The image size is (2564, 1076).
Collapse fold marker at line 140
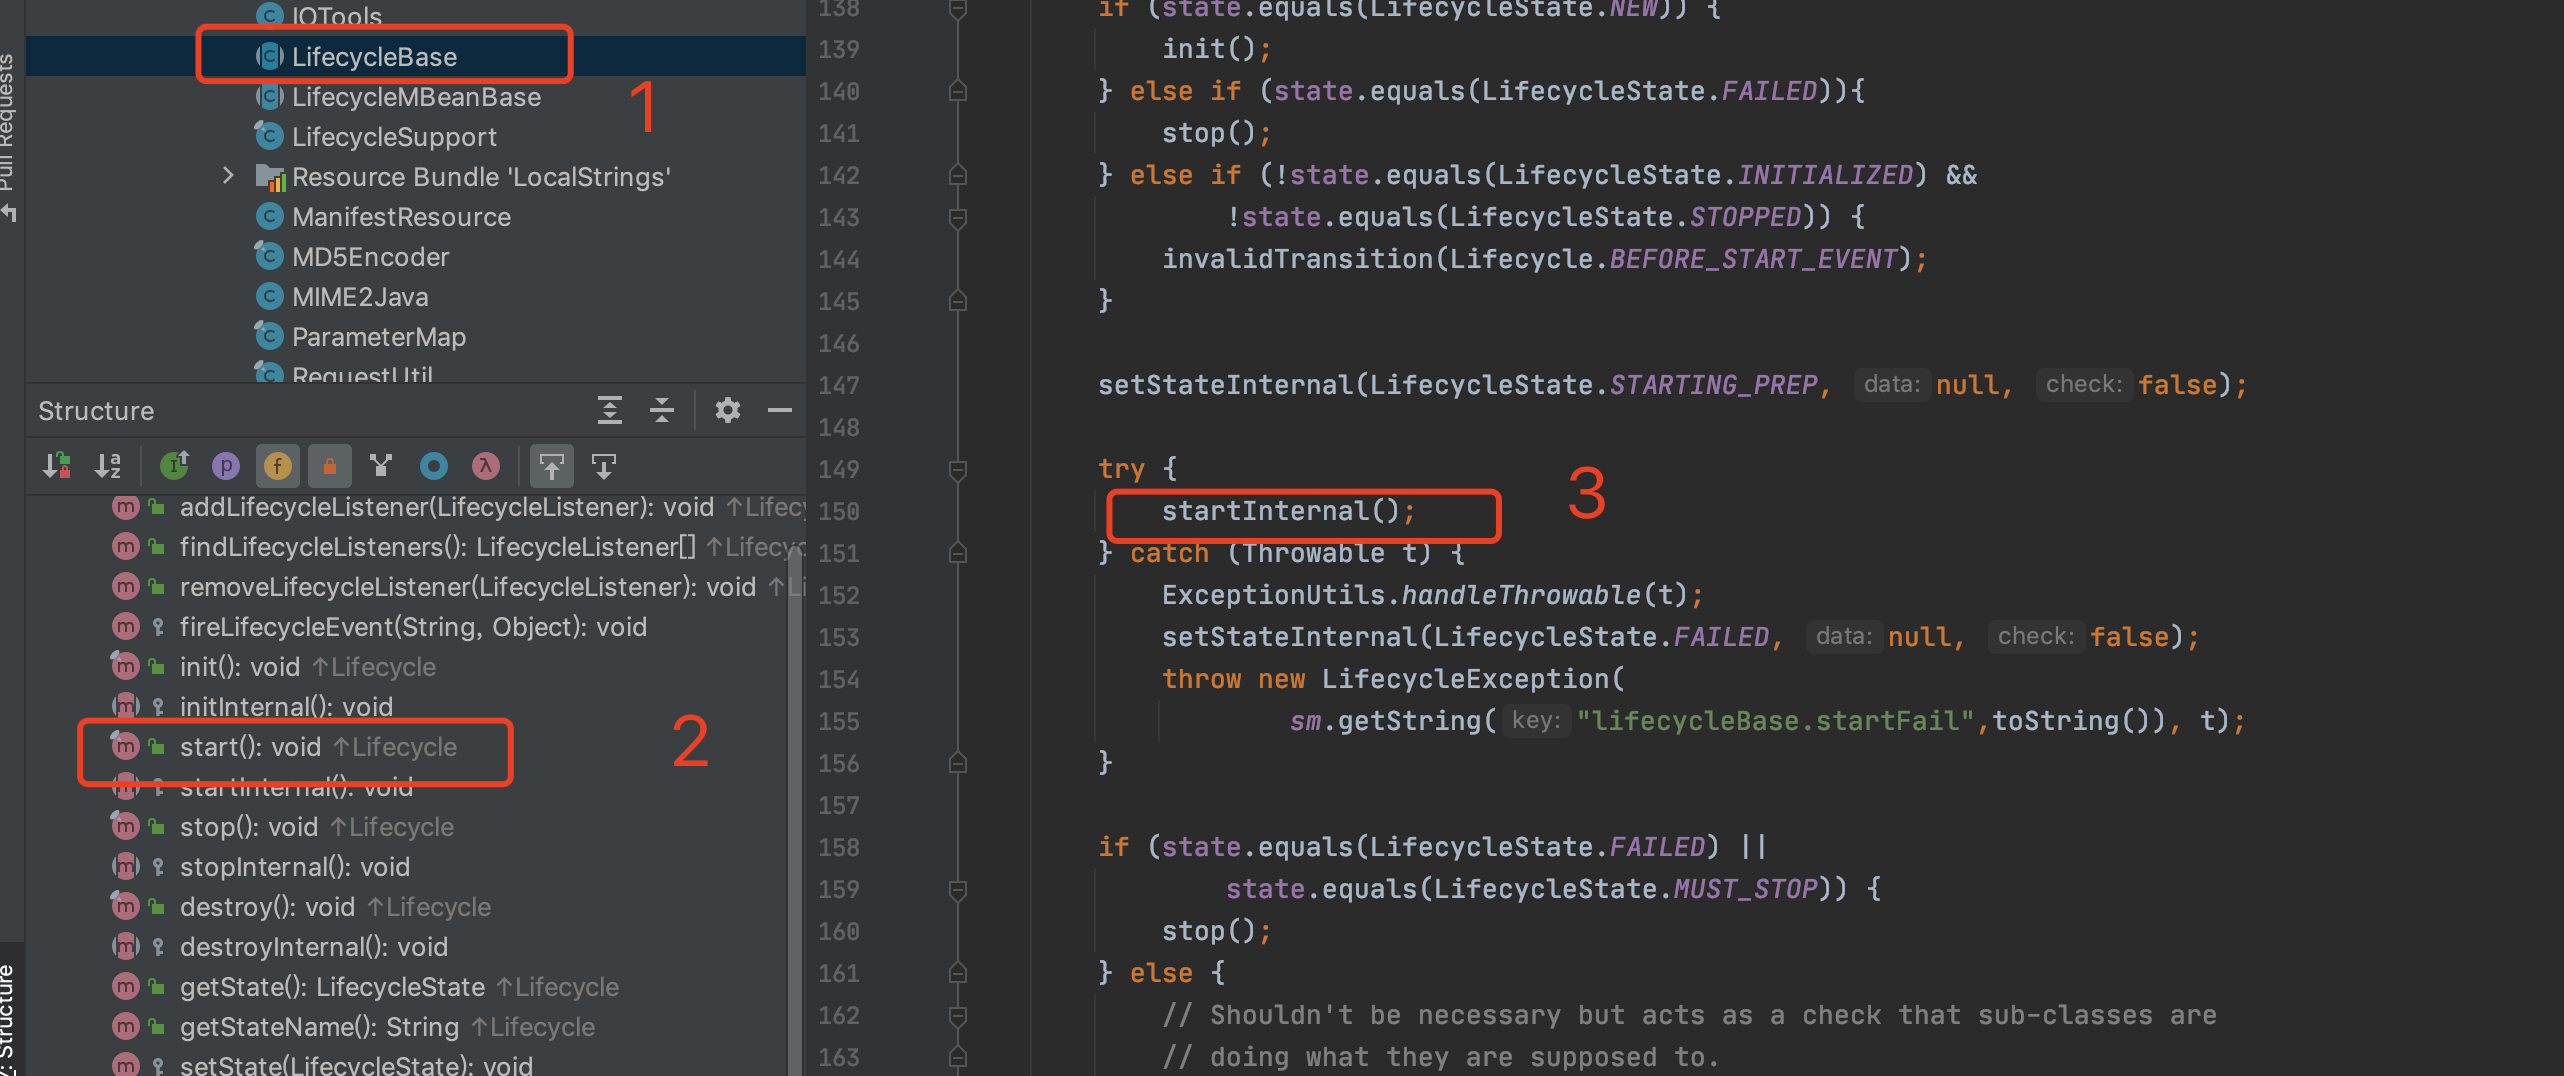click(957, 91)
